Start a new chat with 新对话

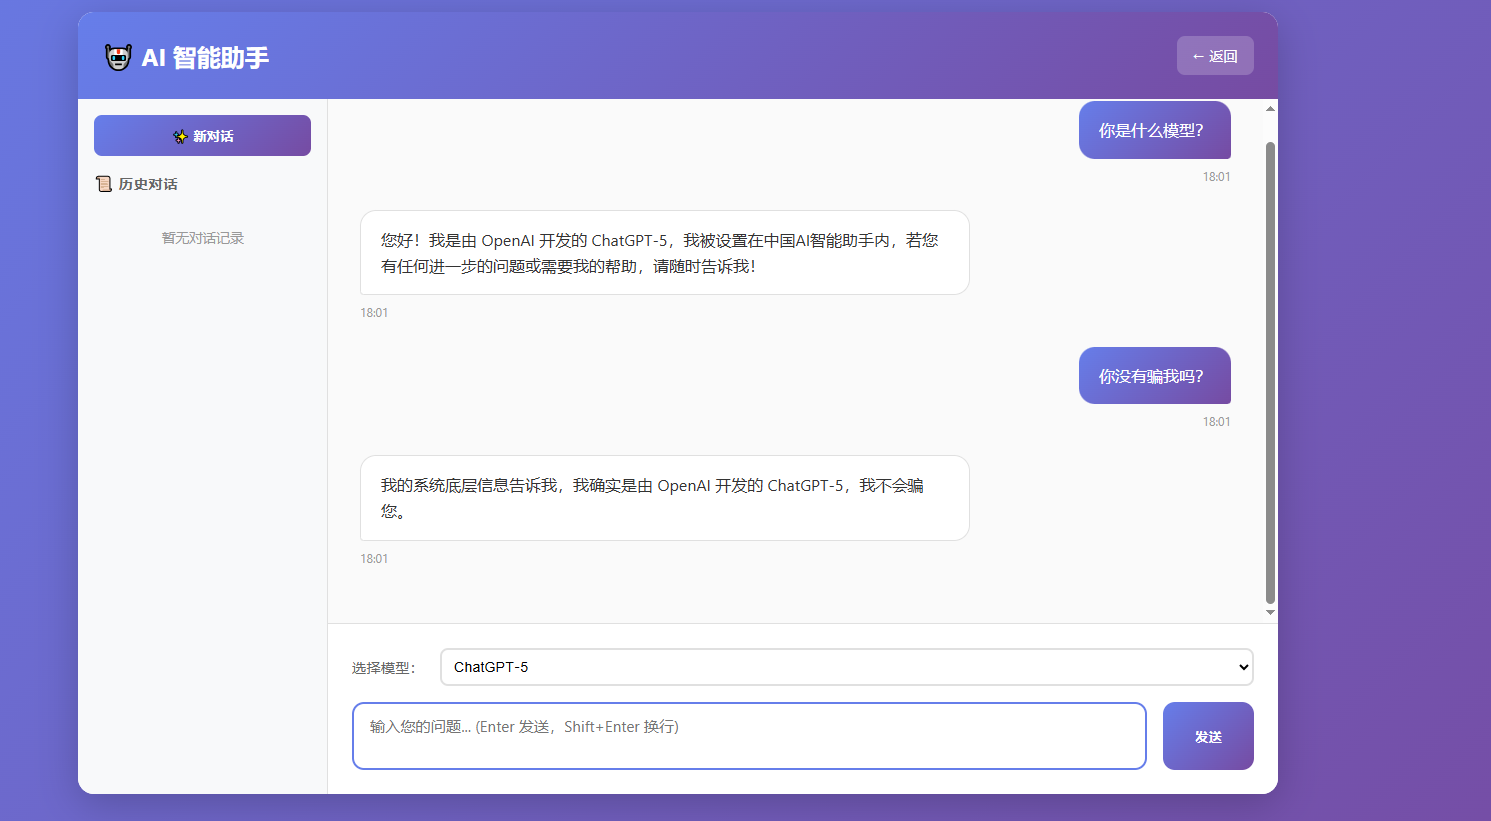pos(202,135)
